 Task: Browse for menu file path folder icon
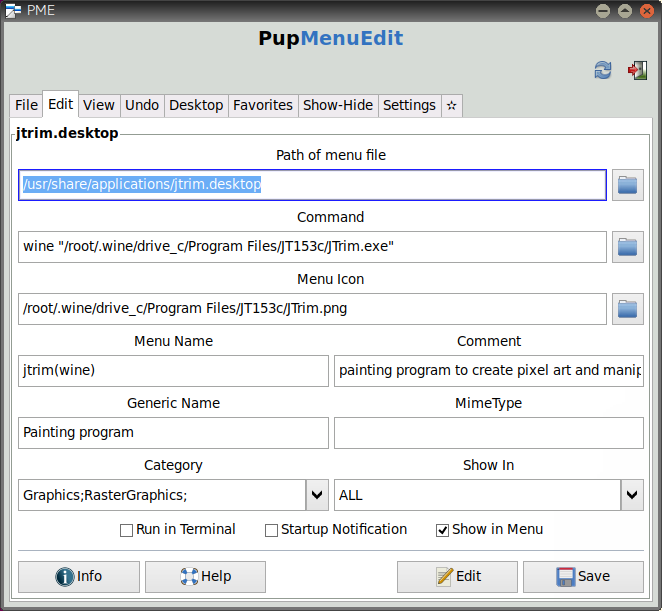tap(628, 185)
